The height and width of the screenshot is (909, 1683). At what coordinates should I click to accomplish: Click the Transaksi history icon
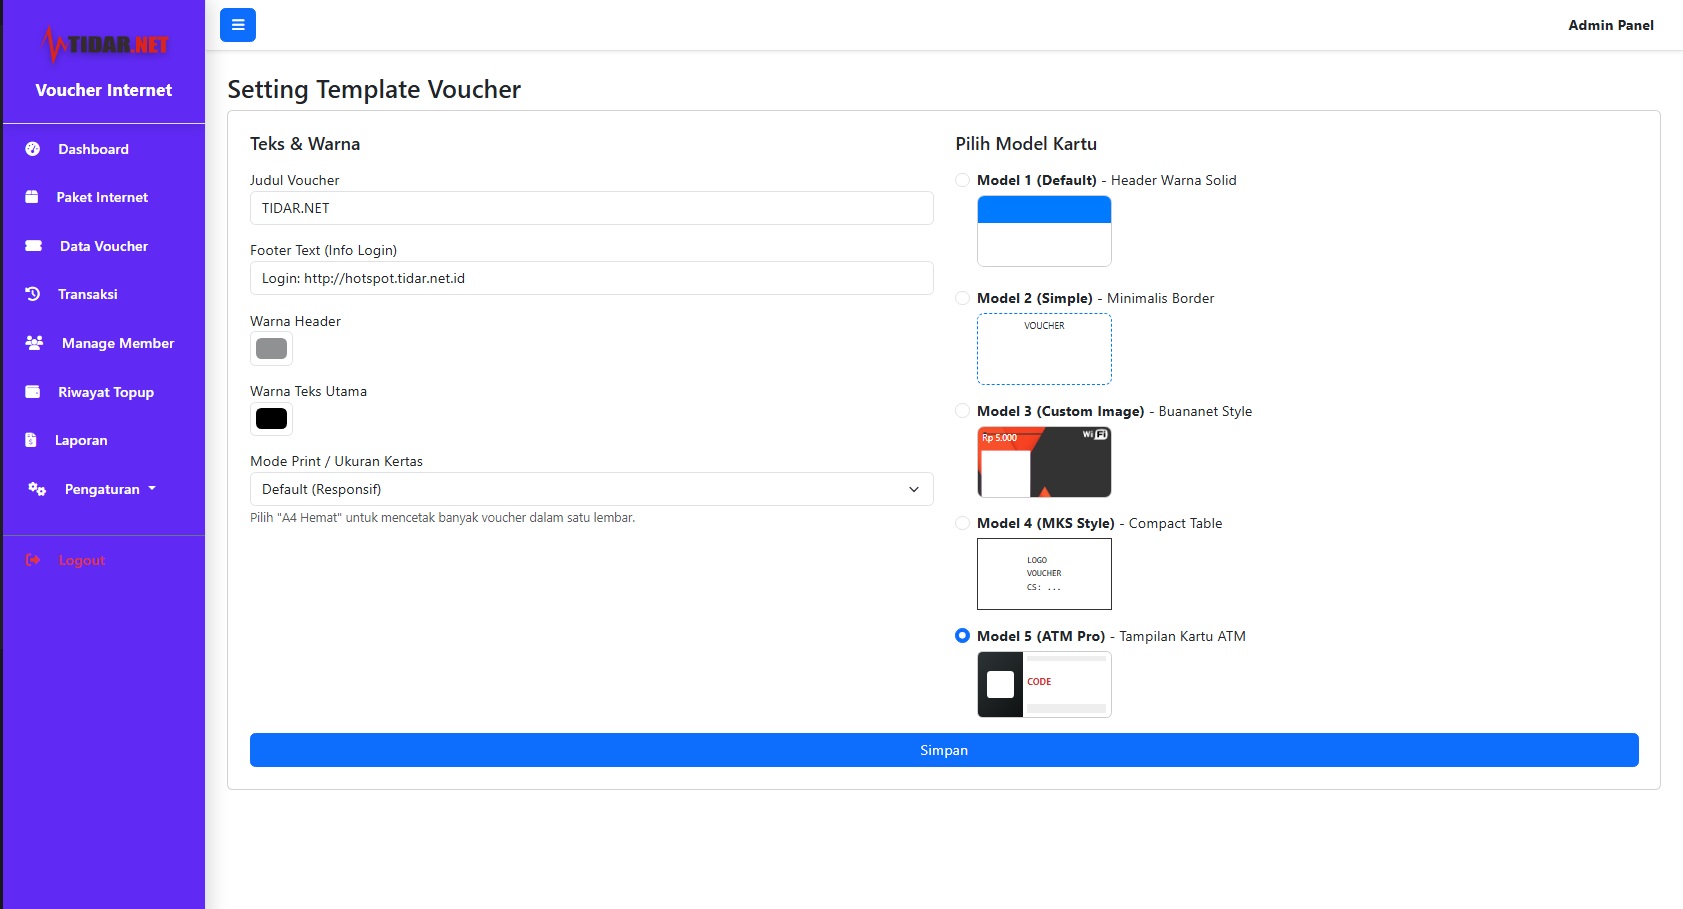(33, 294)
